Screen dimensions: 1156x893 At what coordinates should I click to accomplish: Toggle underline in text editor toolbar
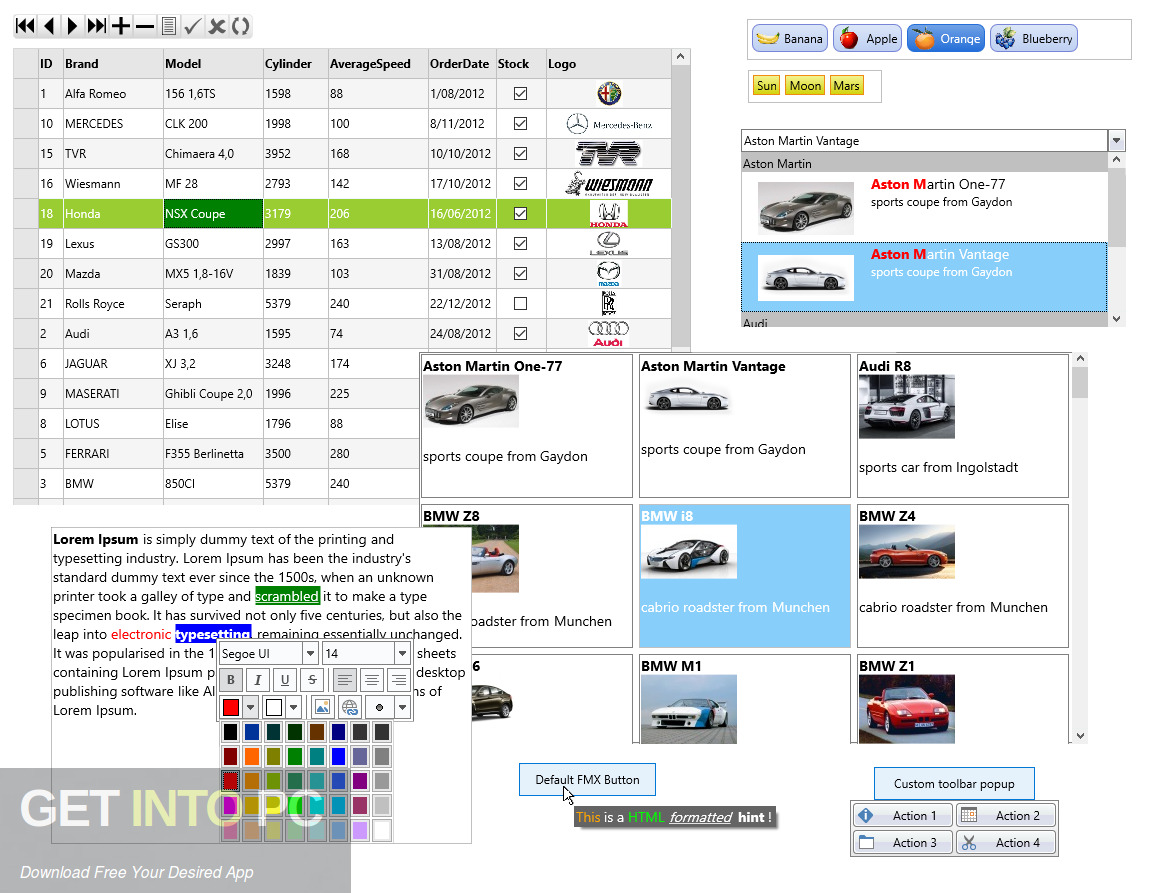pos(285,680)
